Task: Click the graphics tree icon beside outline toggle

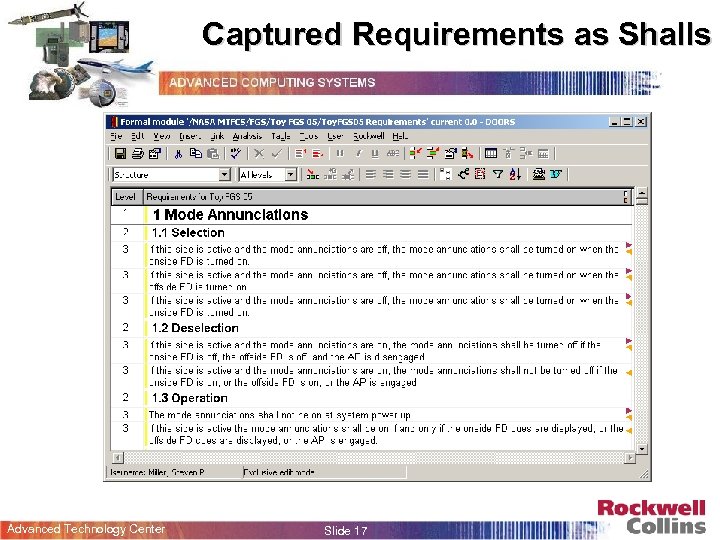Action: pos(463,174)
